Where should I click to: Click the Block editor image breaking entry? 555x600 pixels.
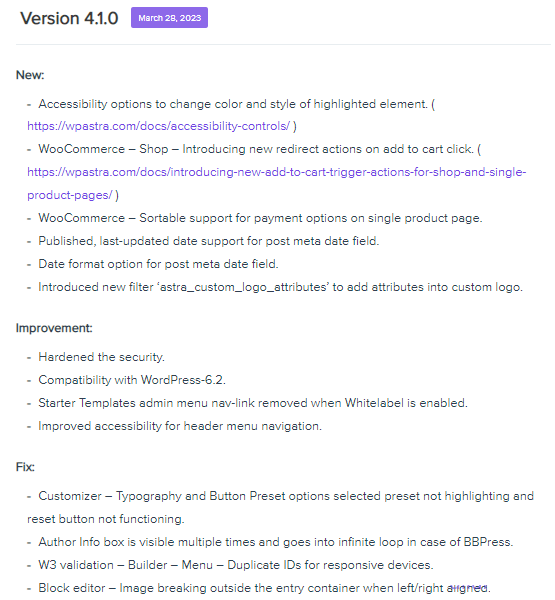coord(264,588)
